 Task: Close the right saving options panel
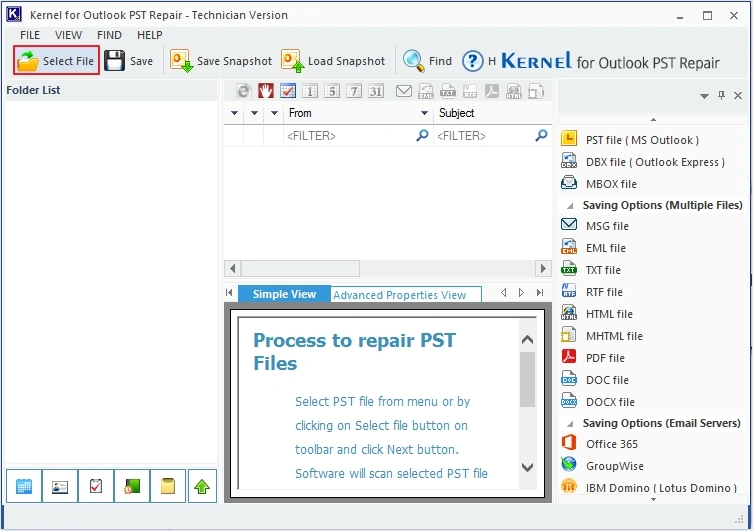click(738, 96)
